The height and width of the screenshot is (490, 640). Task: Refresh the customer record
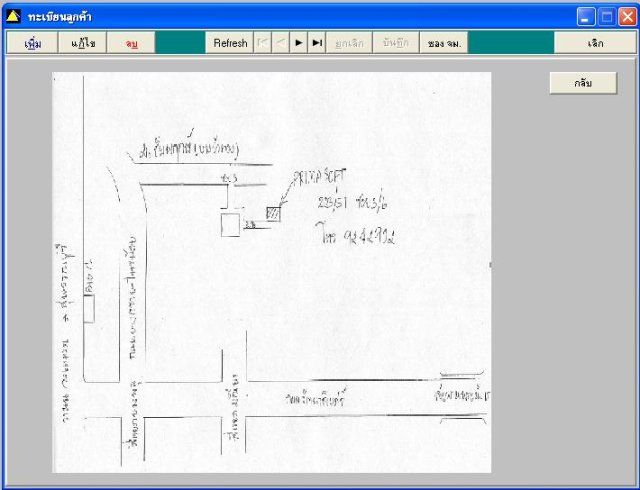230,42
